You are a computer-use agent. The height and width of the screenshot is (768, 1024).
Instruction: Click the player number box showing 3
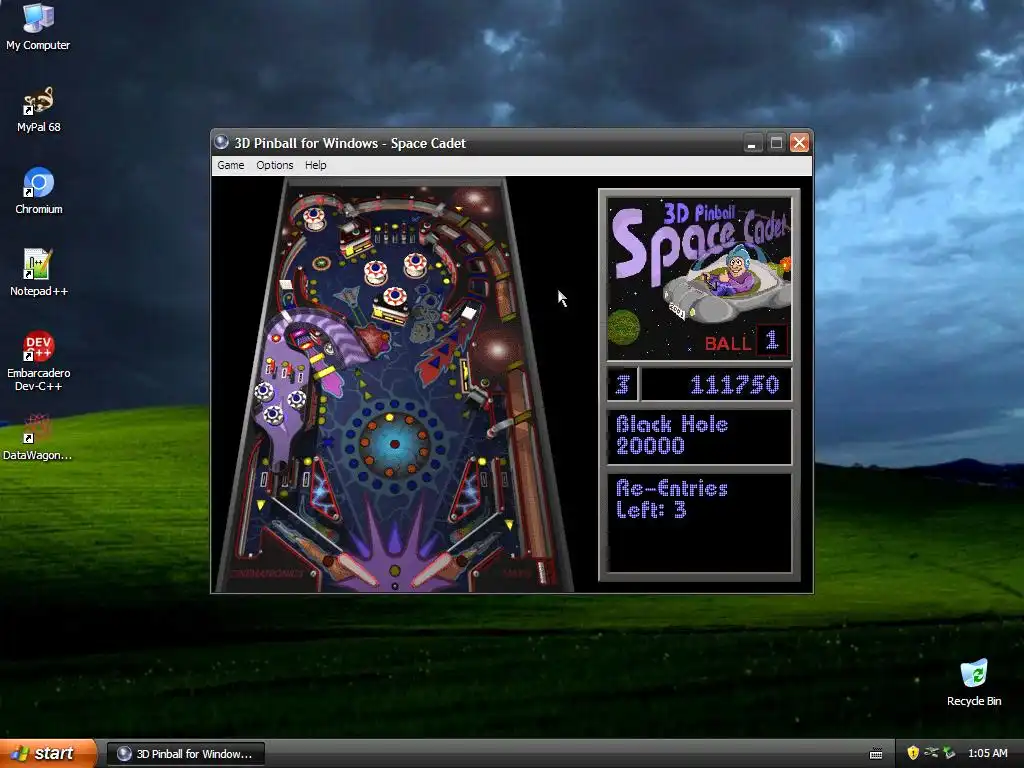(622, 385)
